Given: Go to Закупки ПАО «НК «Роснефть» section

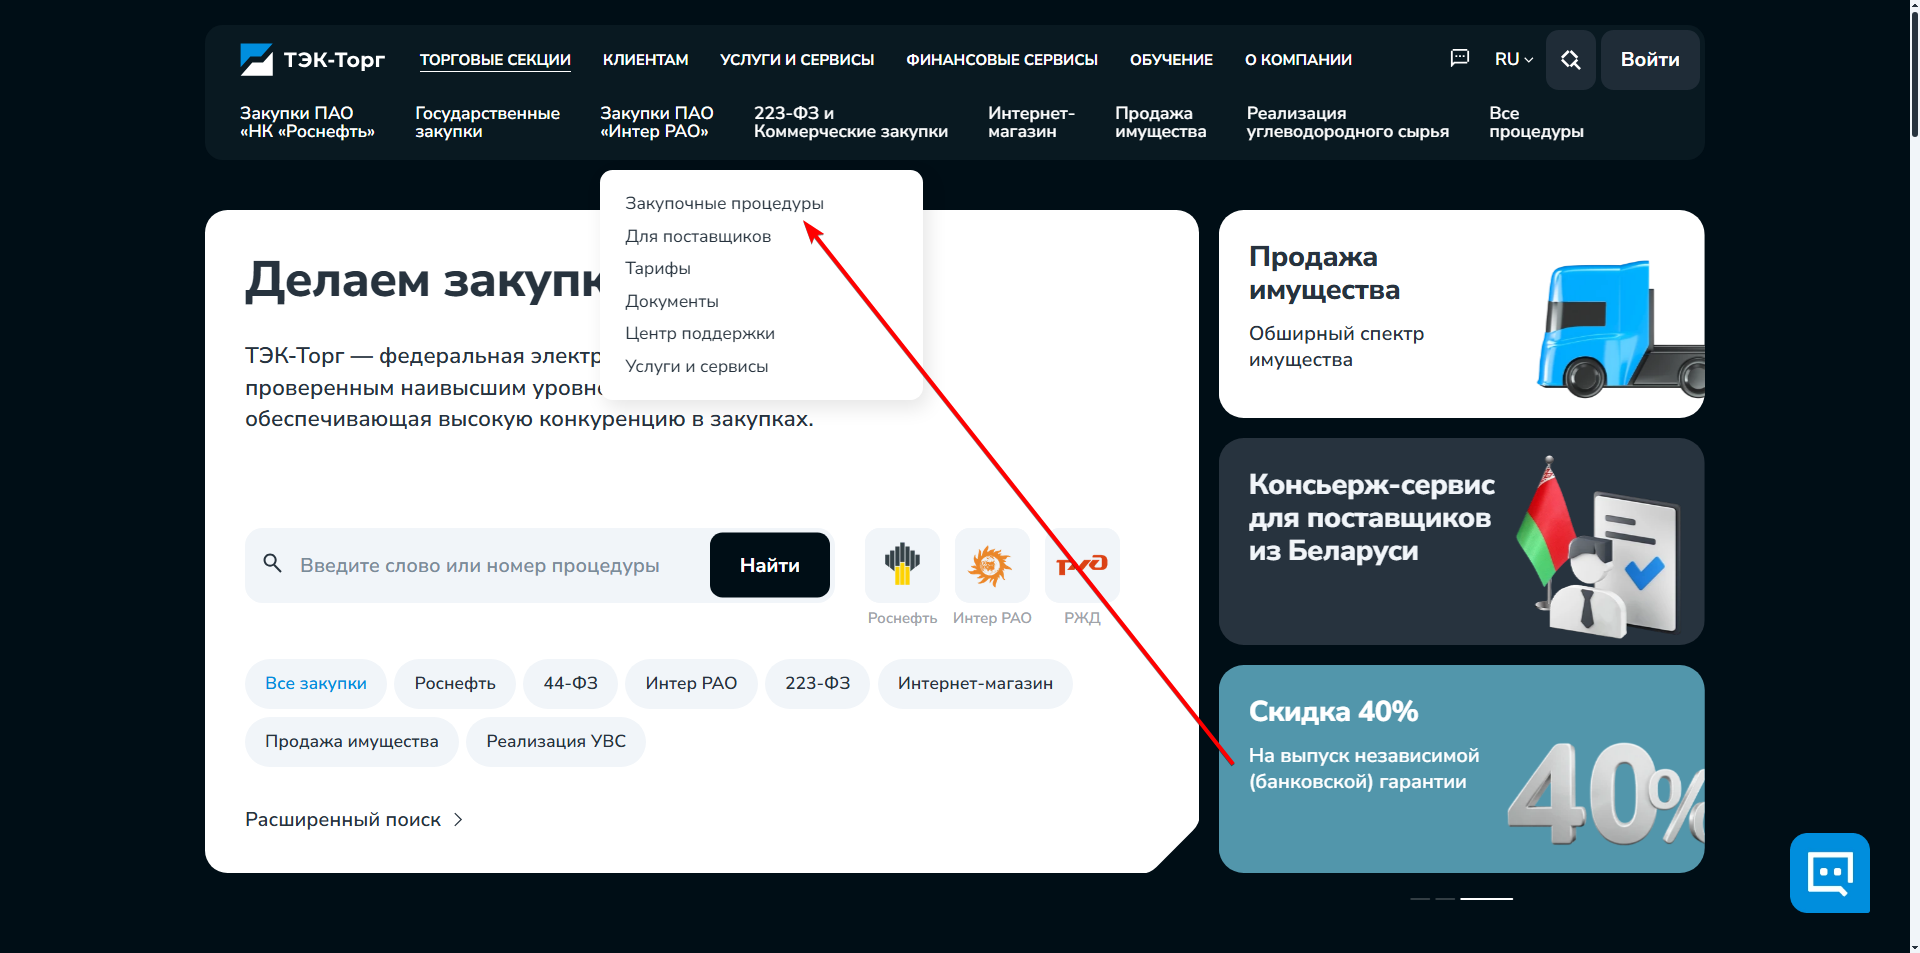Looking at the screenshot, I should (x=307, y=122).
